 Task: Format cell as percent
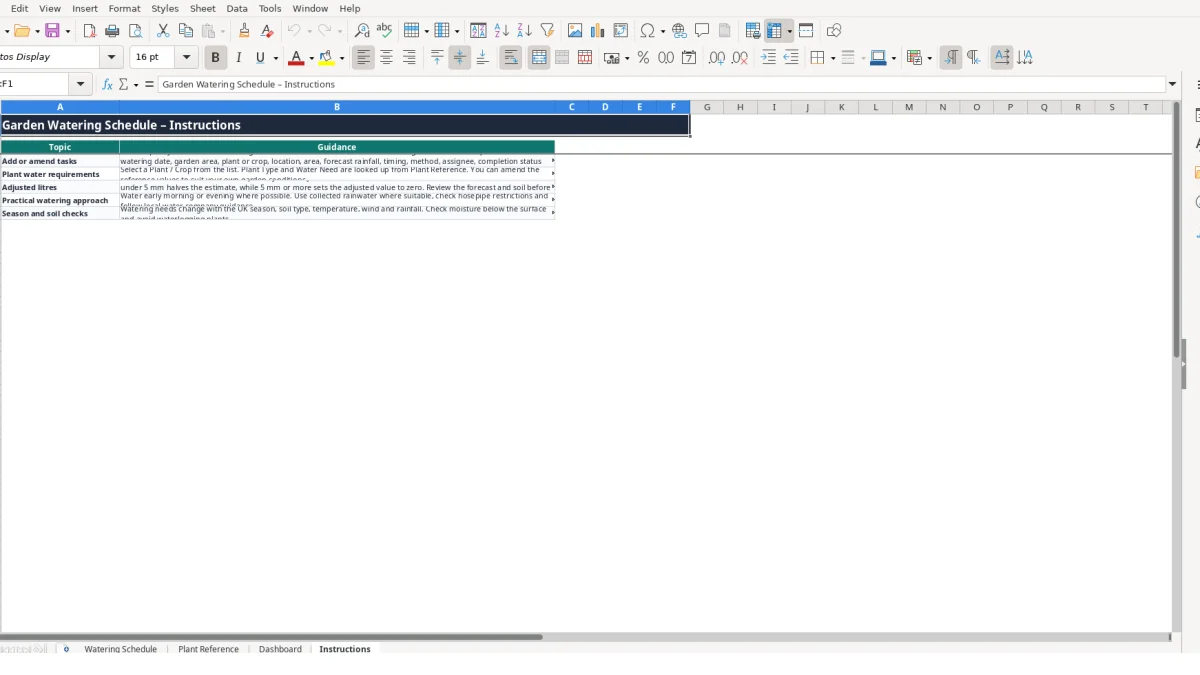pos(643,58)
